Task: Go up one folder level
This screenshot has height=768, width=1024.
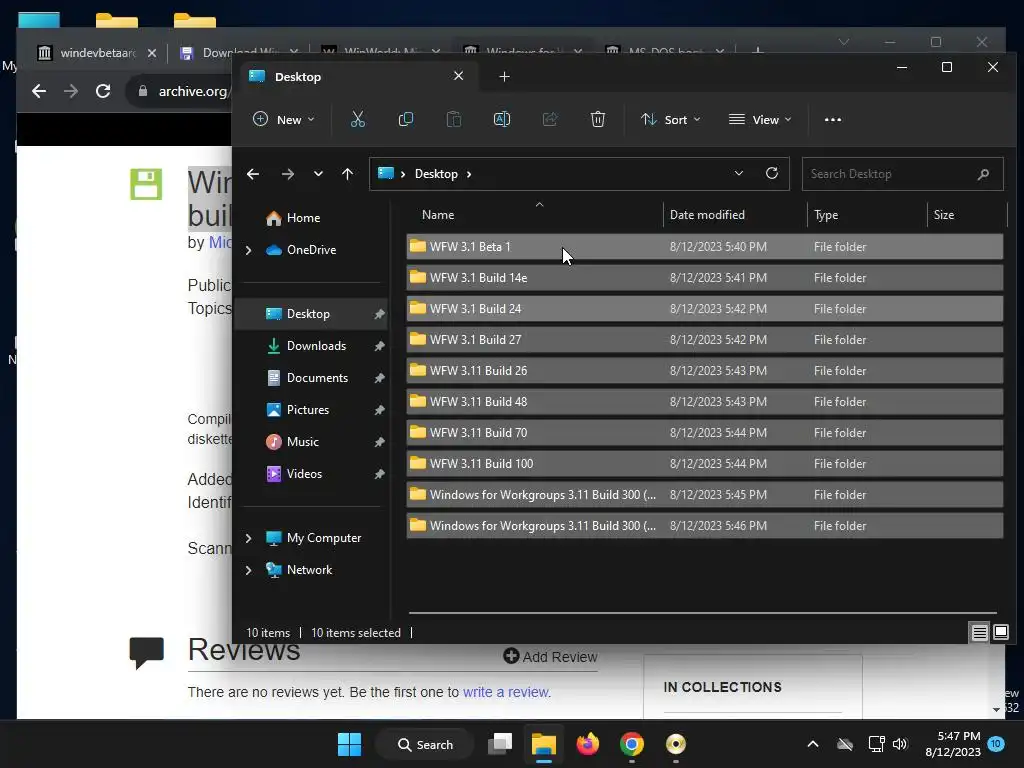Action: (x=347, y=174)
